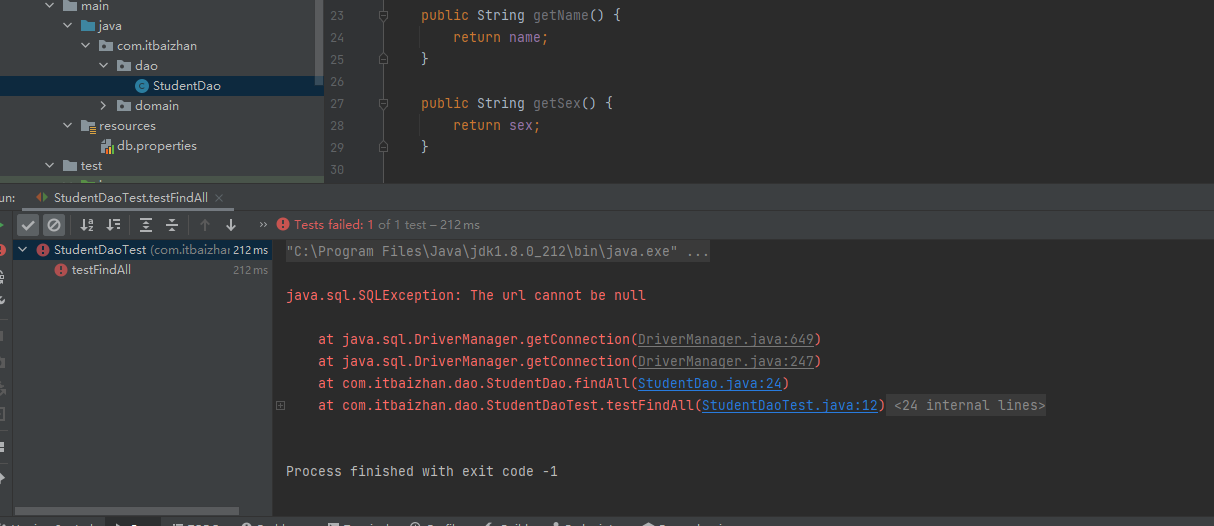Viewport: 1214px width, 526px height.
Task: Expand the 24 internal lines fold
Action: pos(968,405)
